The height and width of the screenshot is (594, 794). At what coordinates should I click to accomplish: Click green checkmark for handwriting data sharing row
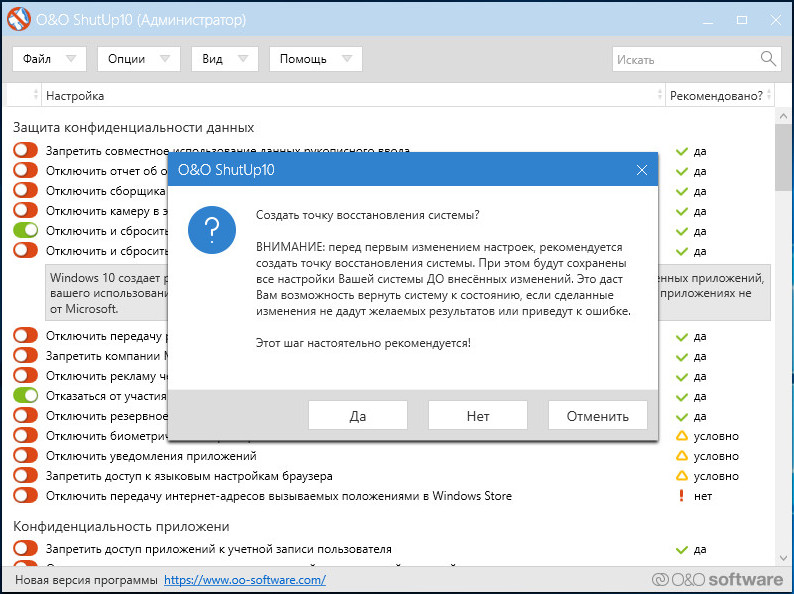click(682, 151)
